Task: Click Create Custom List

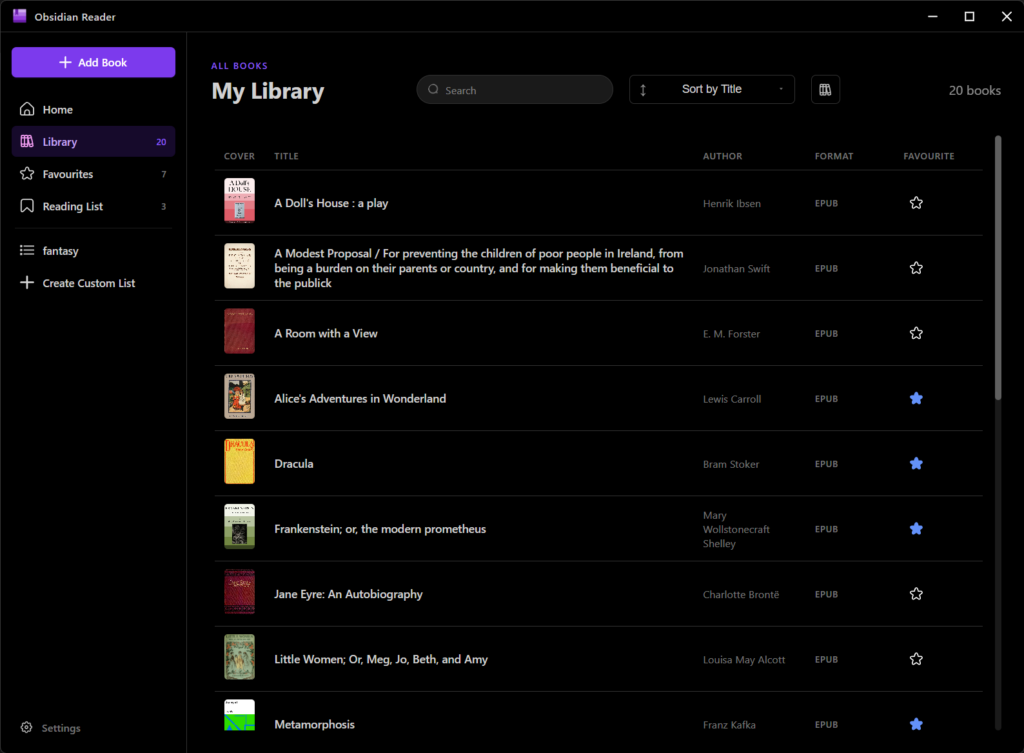Action: point(93,283)
